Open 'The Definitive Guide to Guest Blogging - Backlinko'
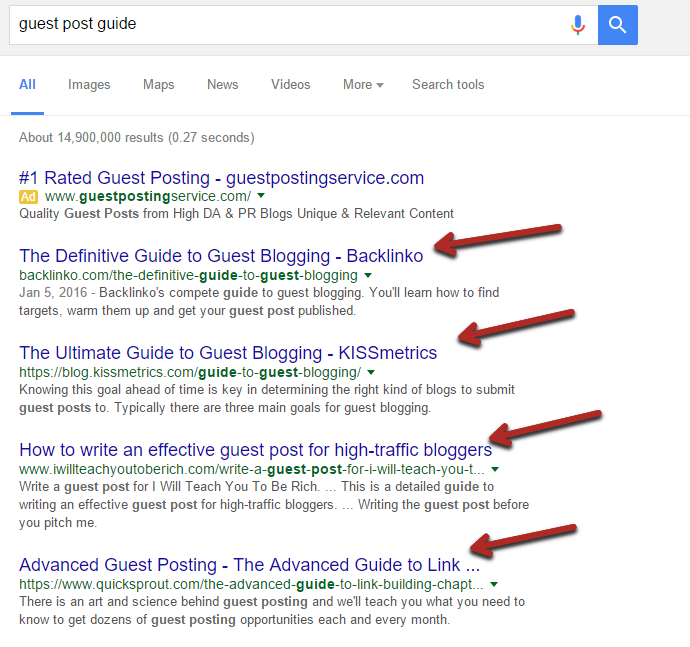Image resolution: width=690 pixels, height=647 pixels. point(221,256)
